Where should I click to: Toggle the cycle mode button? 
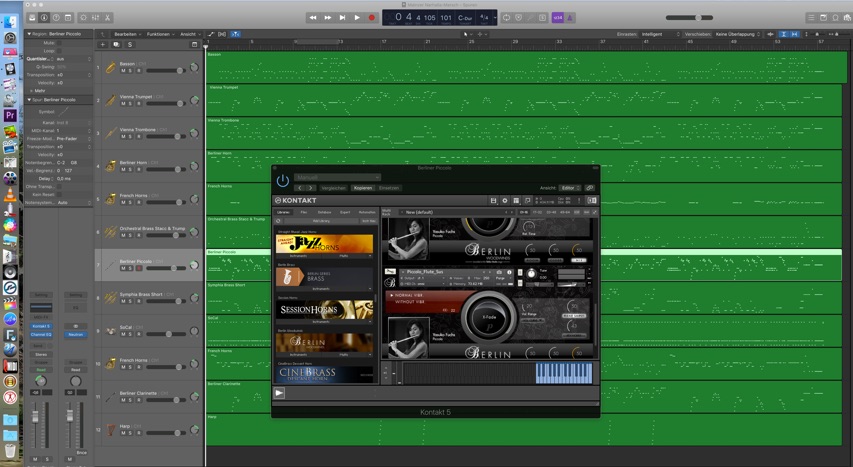click(x=506, y=17)
